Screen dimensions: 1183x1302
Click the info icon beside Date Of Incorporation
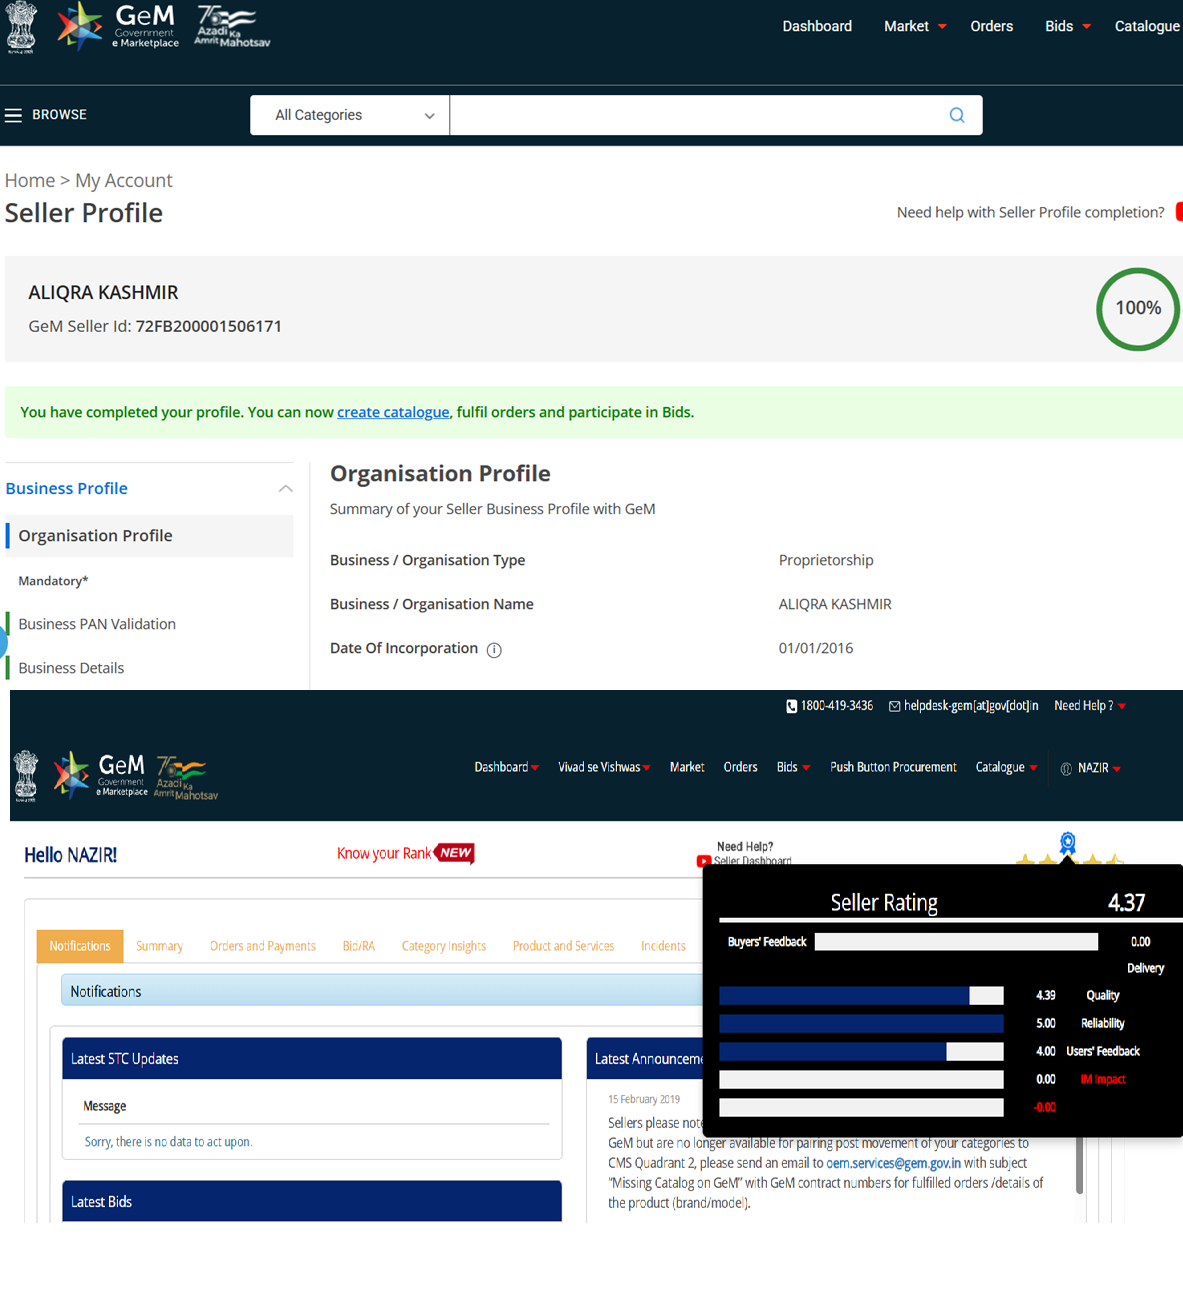[x=494, y=650]
